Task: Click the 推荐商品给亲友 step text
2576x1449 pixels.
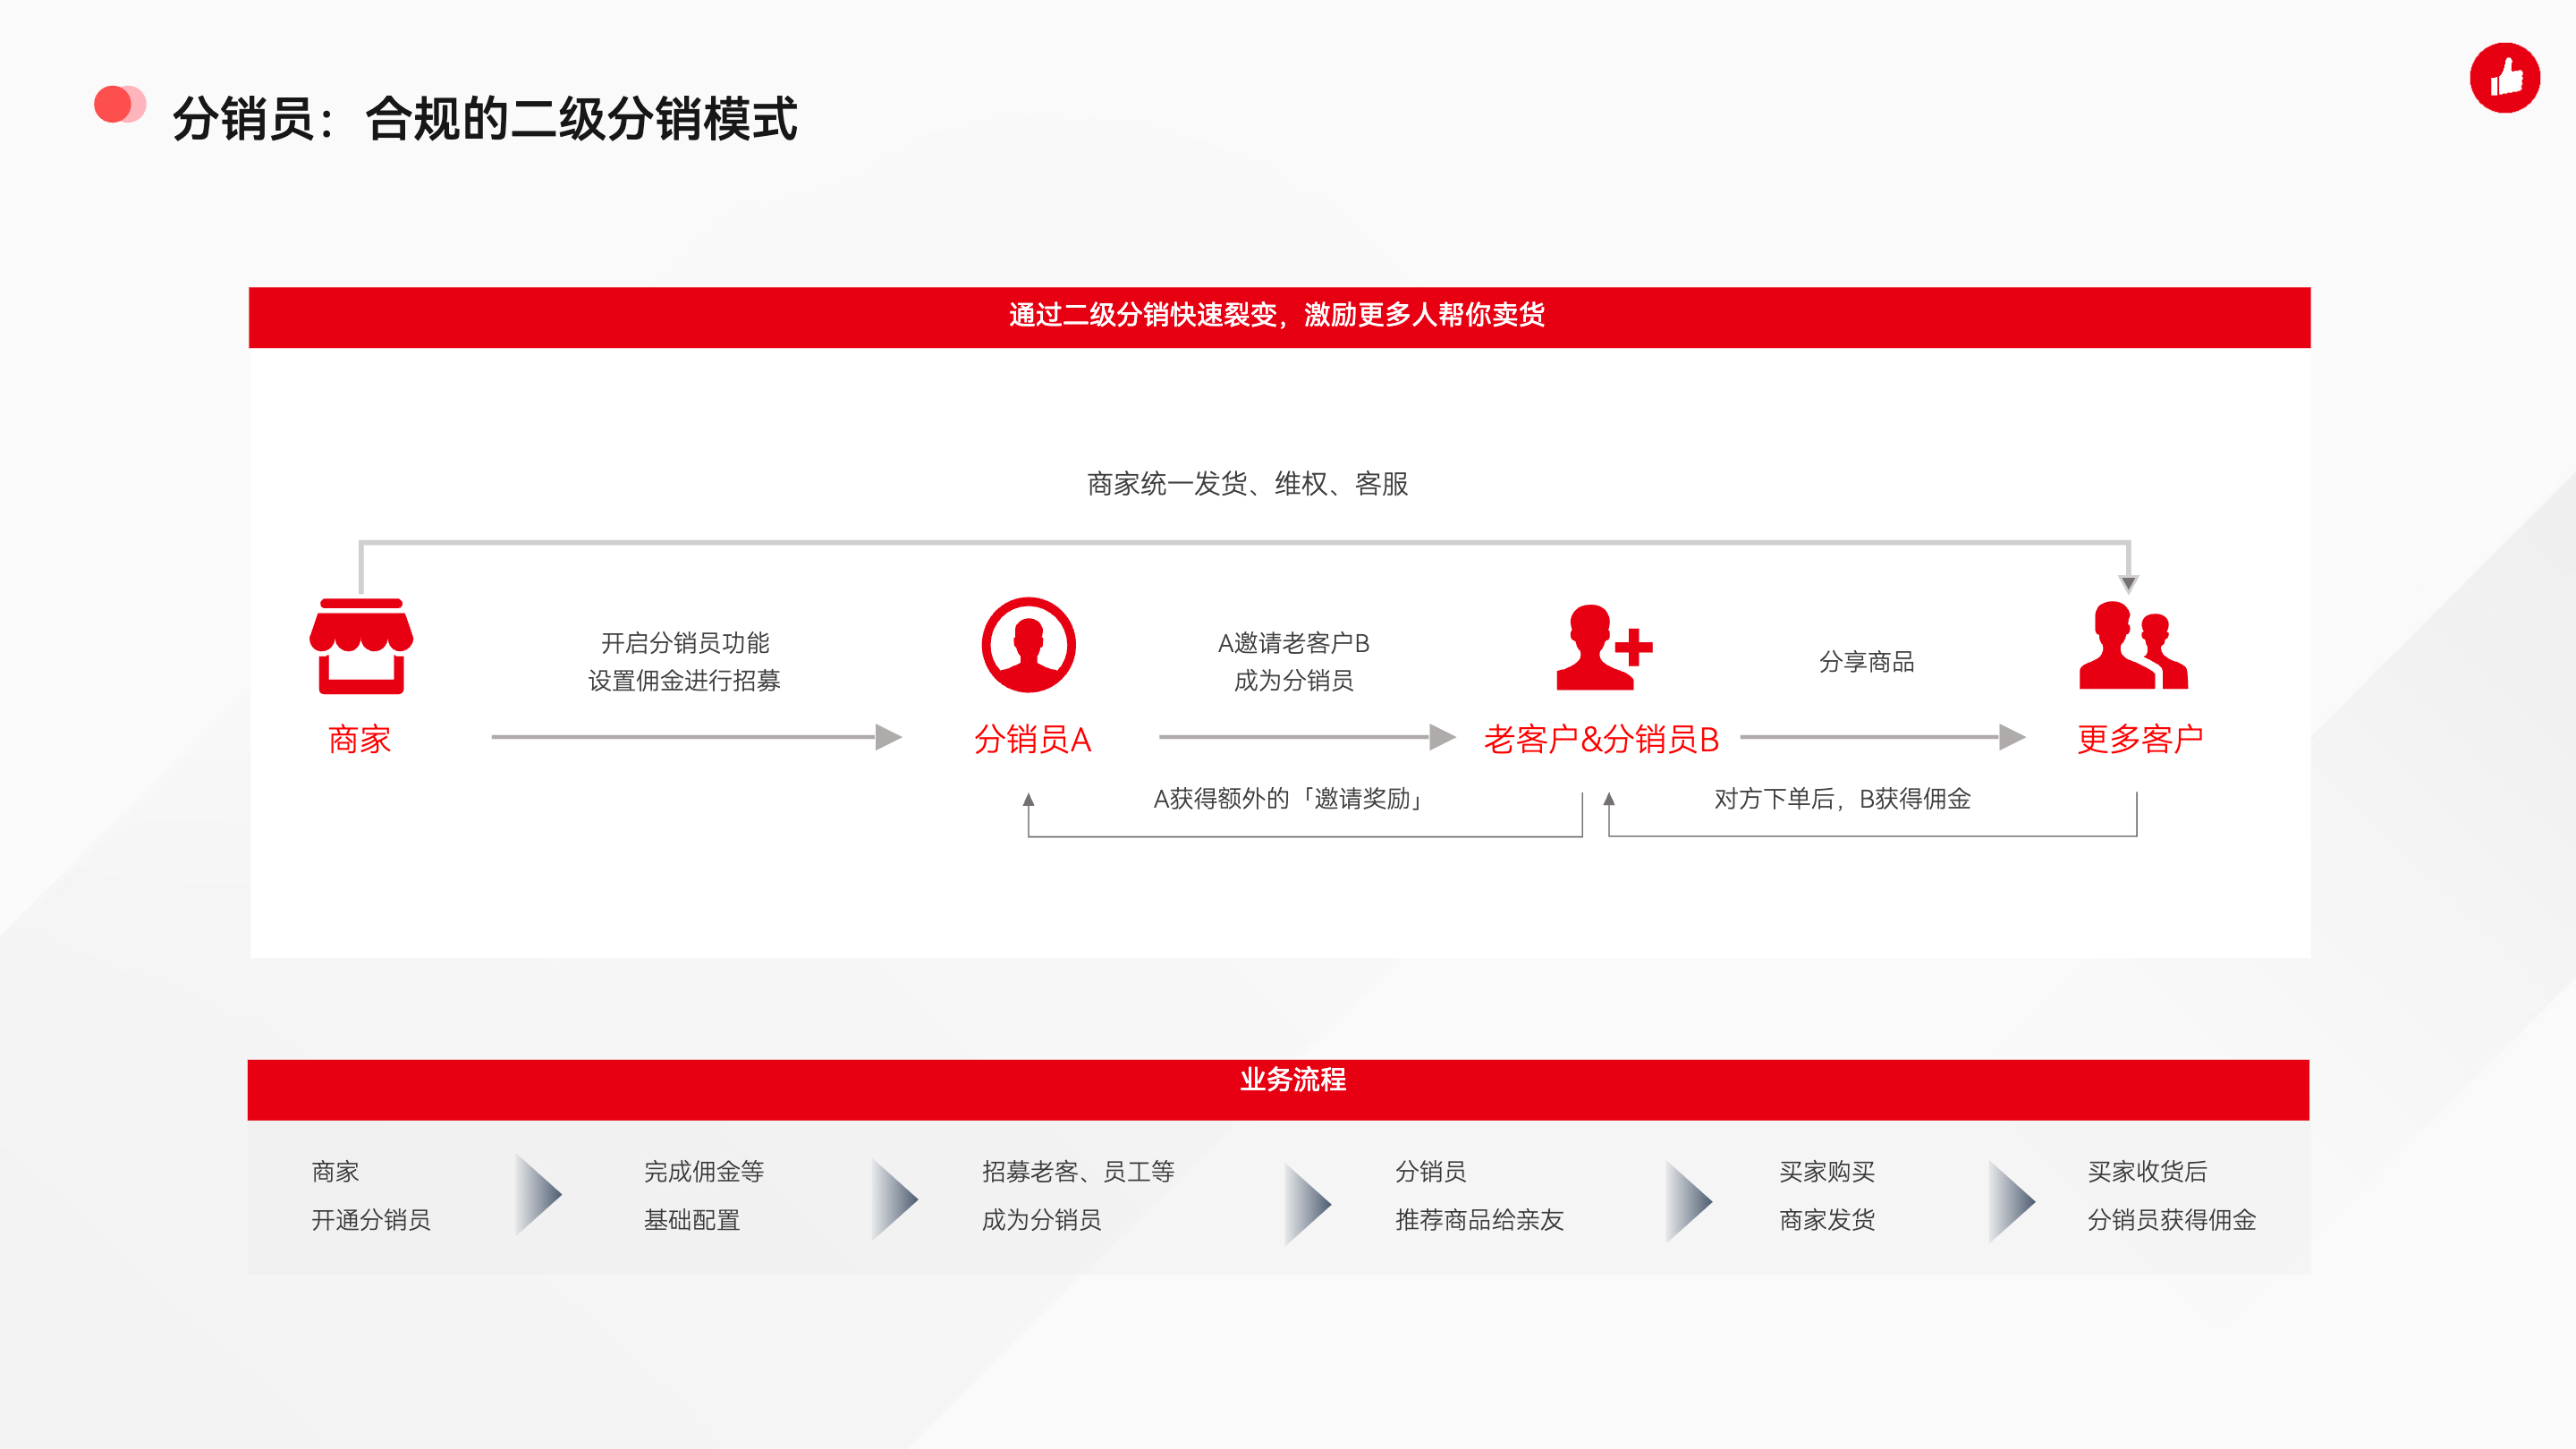Action: point(1479,1220)
